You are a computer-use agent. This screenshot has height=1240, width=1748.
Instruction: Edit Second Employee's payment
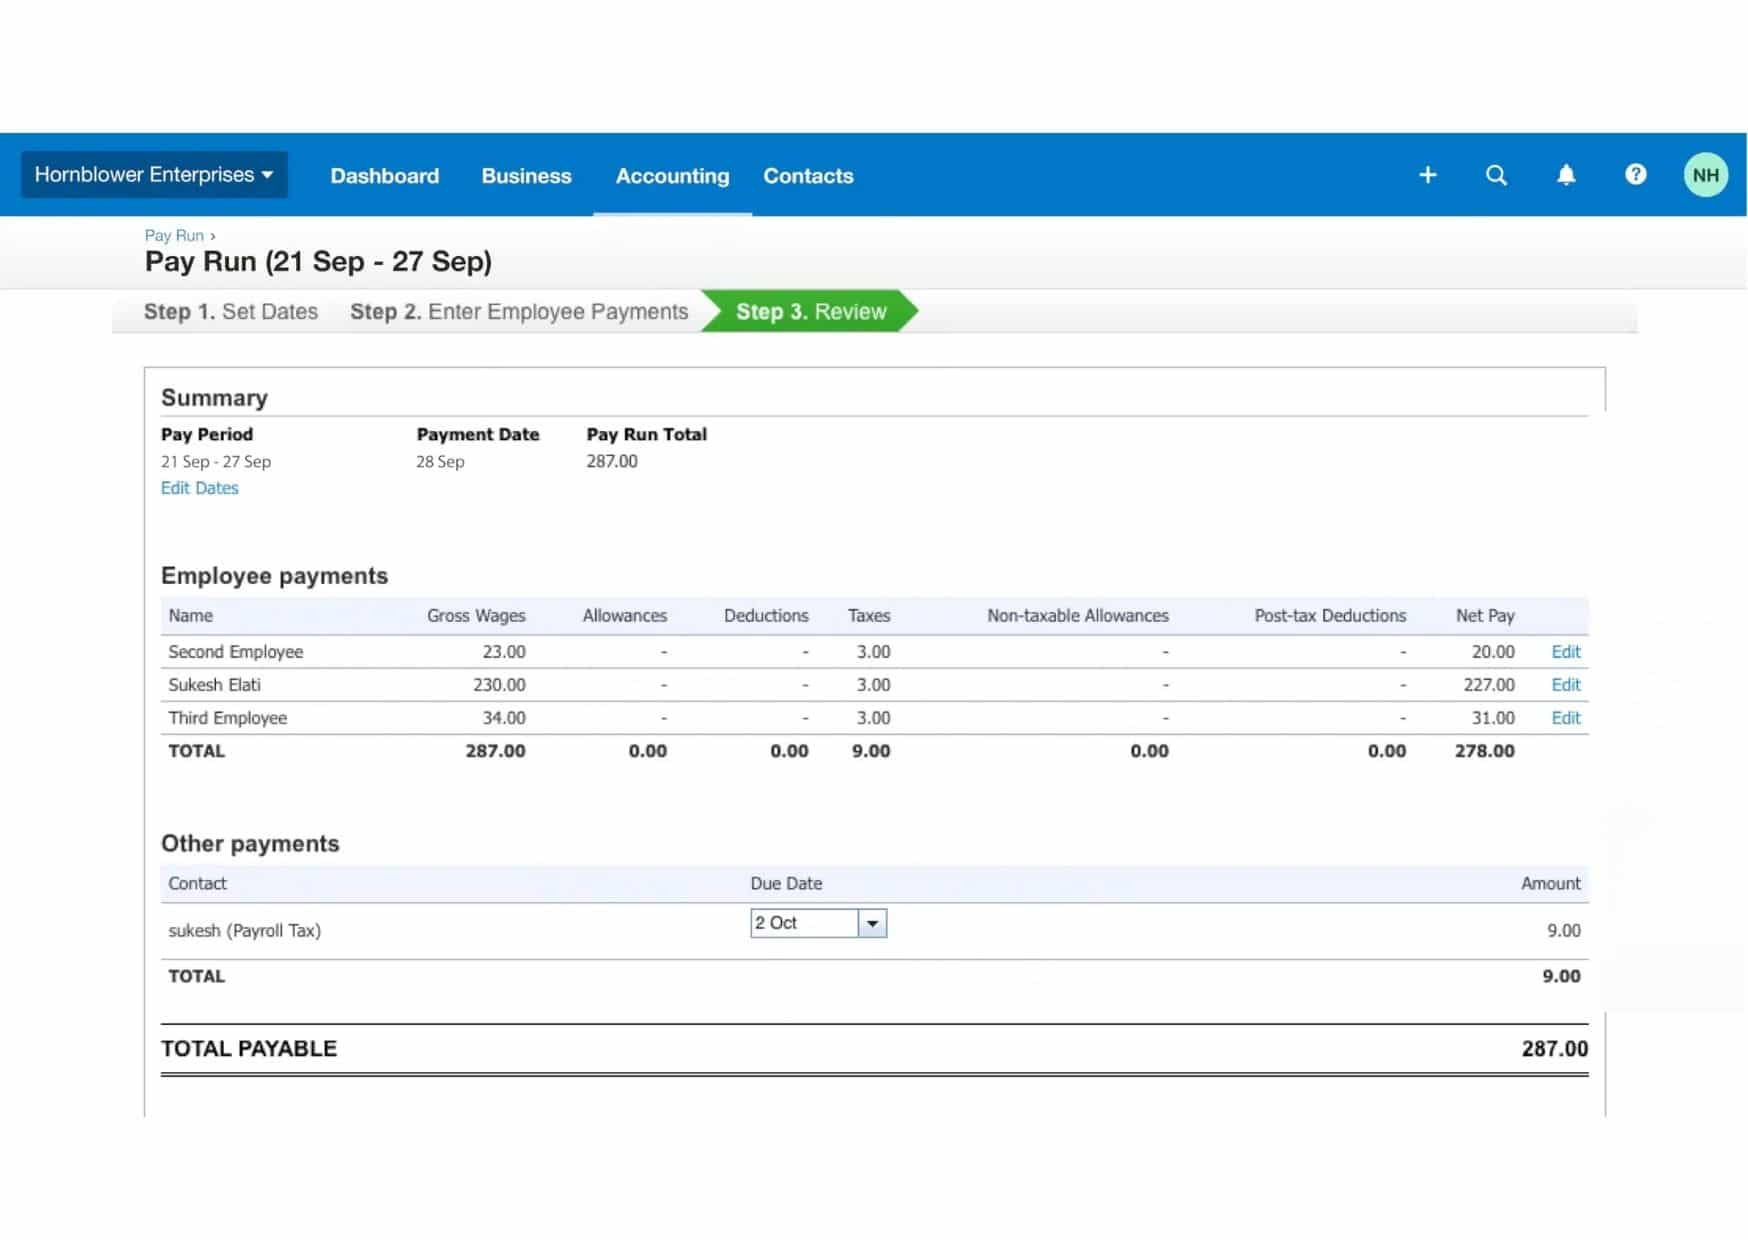click(1565, 652)
